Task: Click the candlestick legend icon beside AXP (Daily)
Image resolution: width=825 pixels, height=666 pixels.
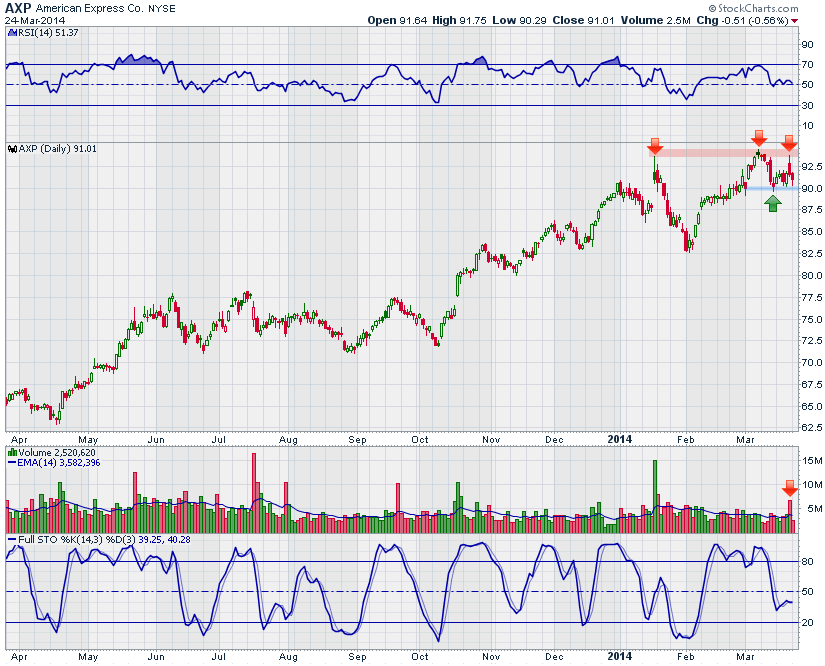Action: tap(13, 149)
